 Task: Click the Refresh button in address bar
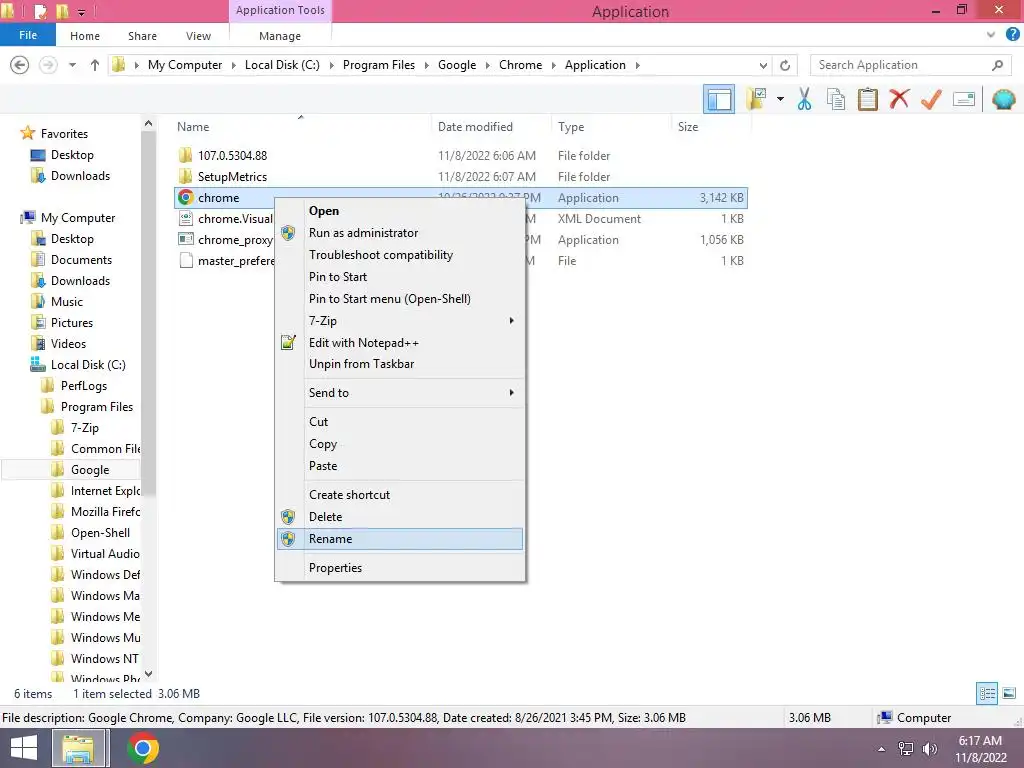(785, 65)
